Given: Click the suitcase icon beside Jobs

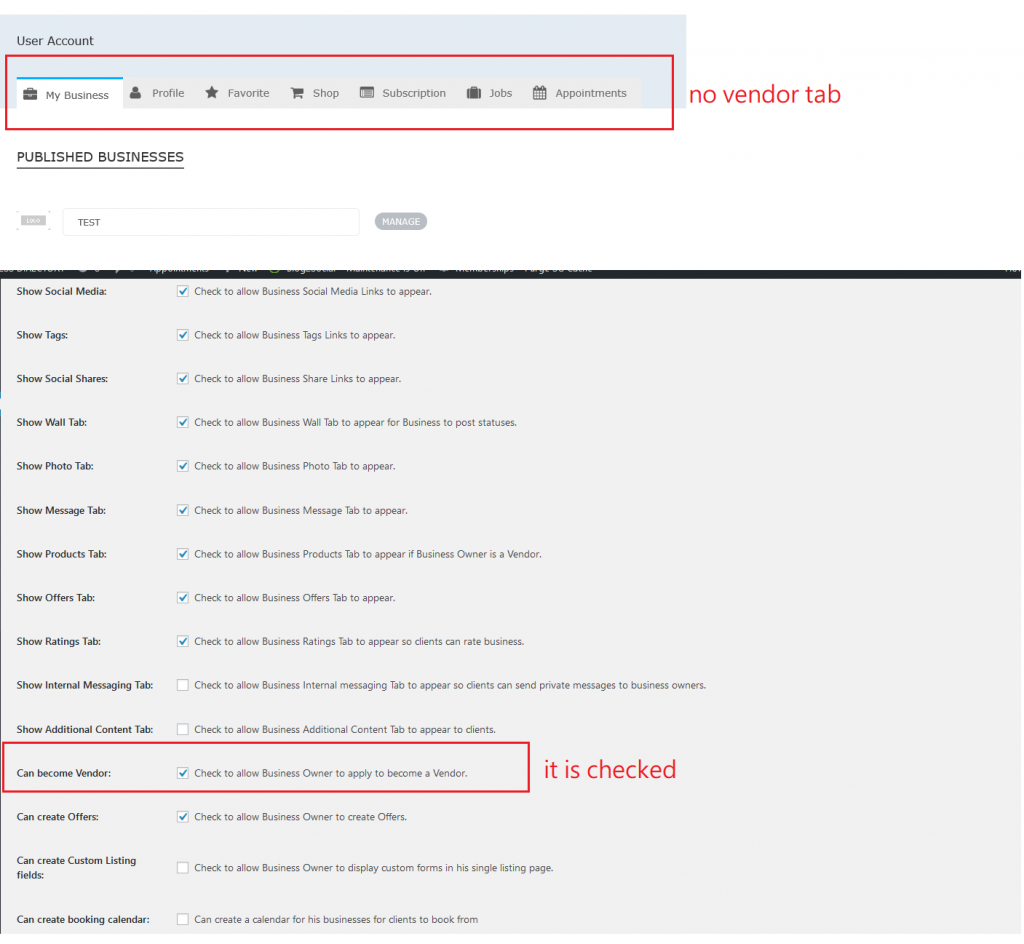Looking at the screenshot, I should coord(474,93).
